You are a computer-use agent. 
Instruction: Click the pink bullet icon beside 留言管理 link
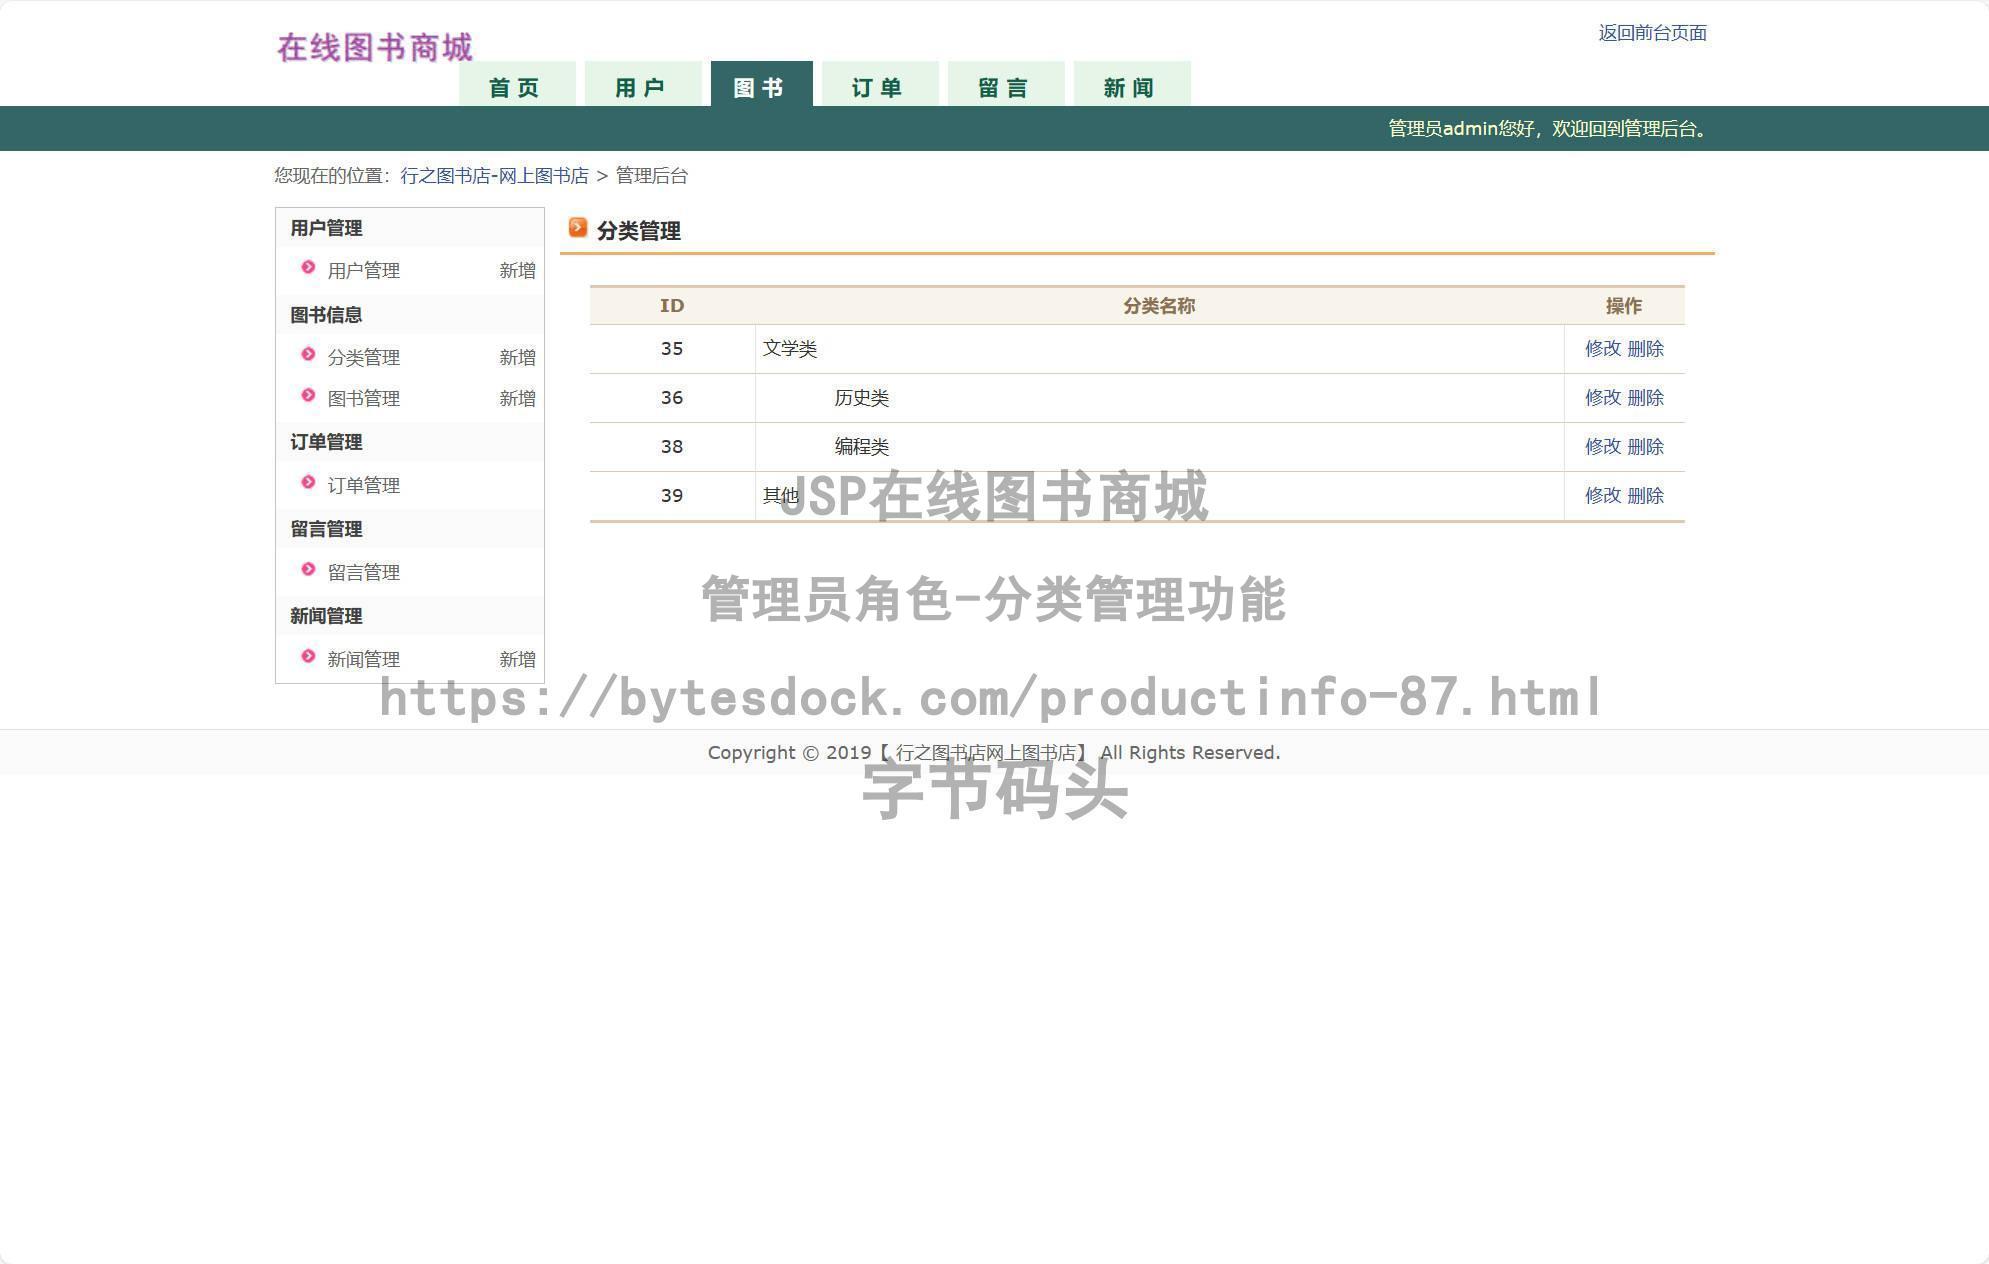(308, 569)
